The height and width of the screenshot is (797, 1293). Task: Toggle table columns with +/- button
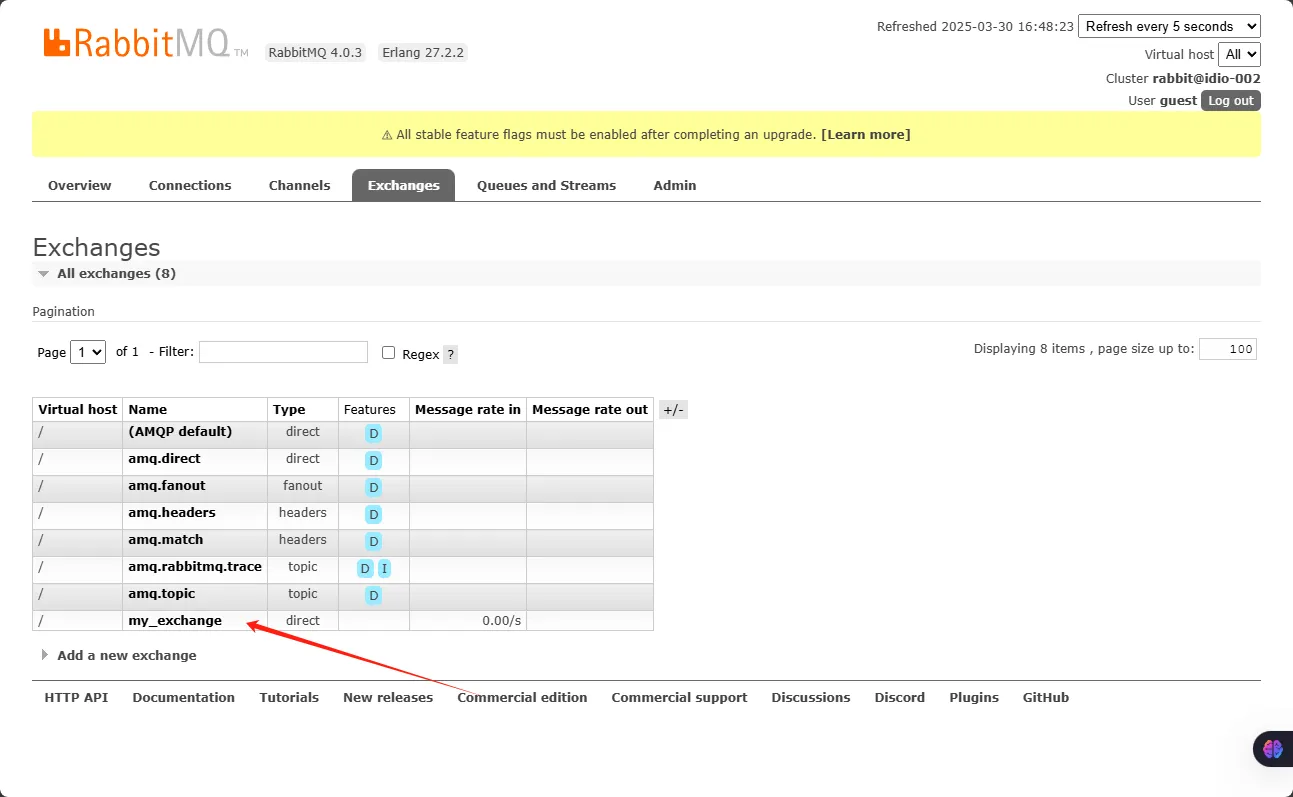[x=673, y=409]
